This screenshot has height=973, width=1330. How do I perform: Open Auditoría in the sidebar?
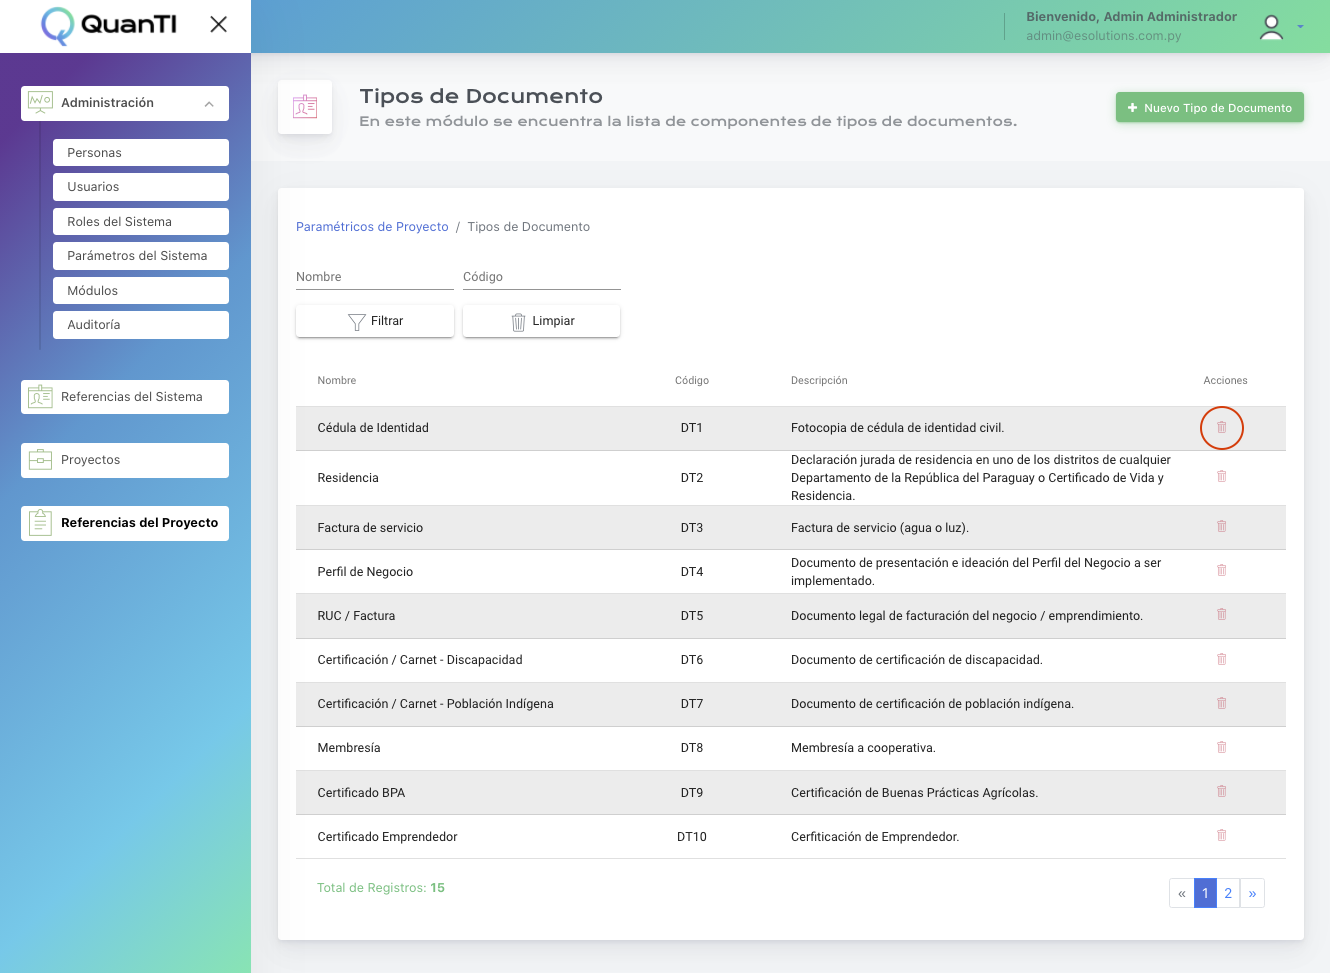click(x=141, y=325)
